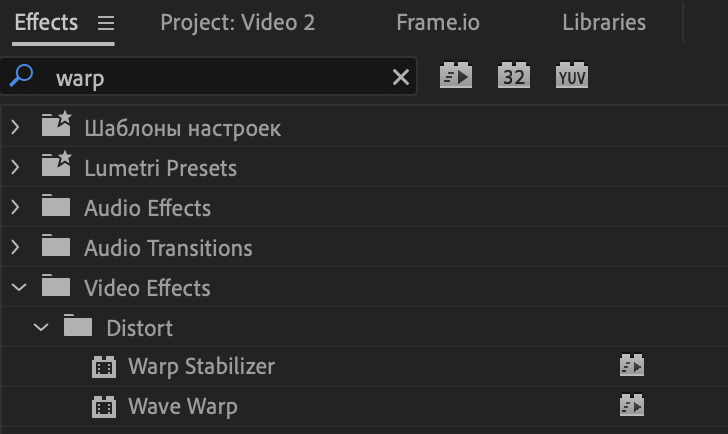Open the Frame.io tab
This screenshot has height=434, width=728.
[x=438, y=22]
